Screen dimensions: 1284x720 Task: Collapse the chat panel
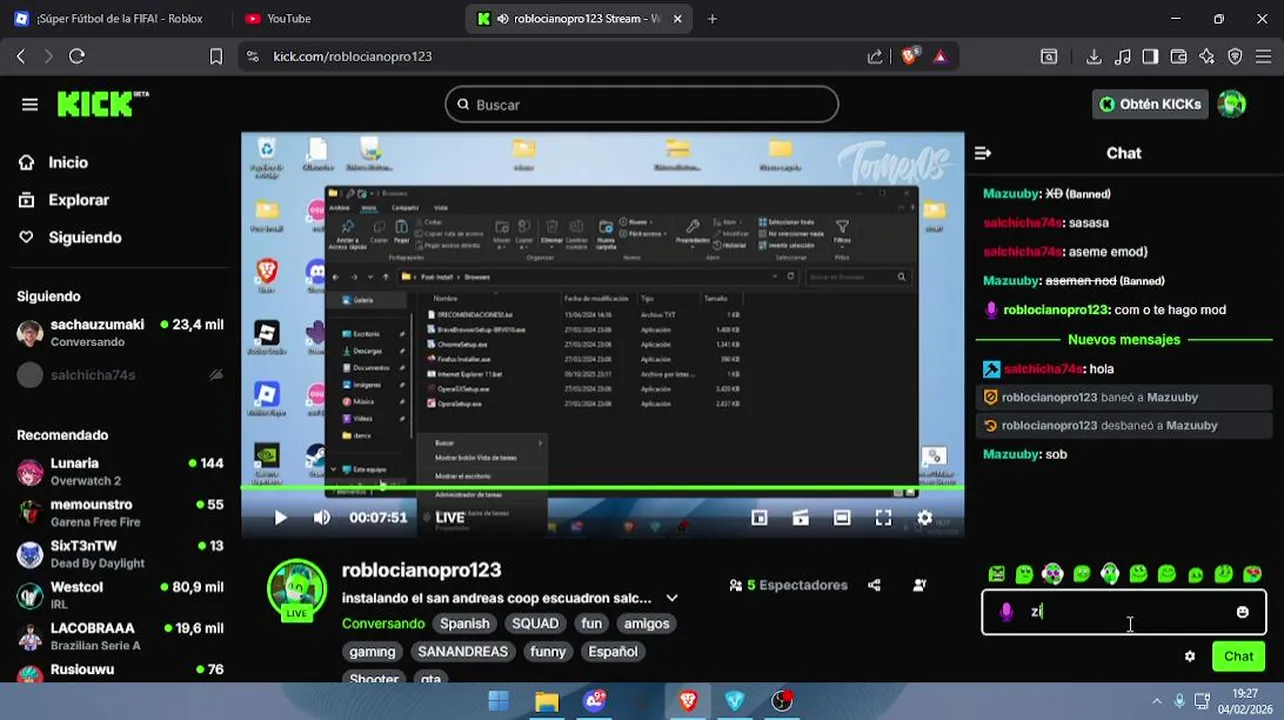click(x=983, y=153)
